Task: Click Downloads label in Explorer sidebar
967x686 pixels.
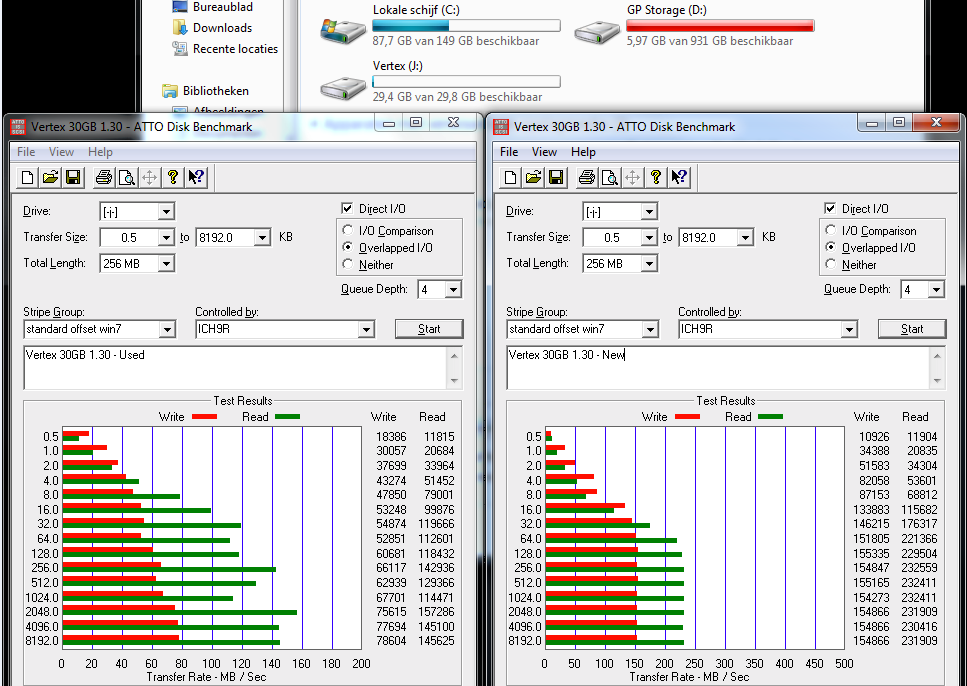Action: click(x=223, y=28)
